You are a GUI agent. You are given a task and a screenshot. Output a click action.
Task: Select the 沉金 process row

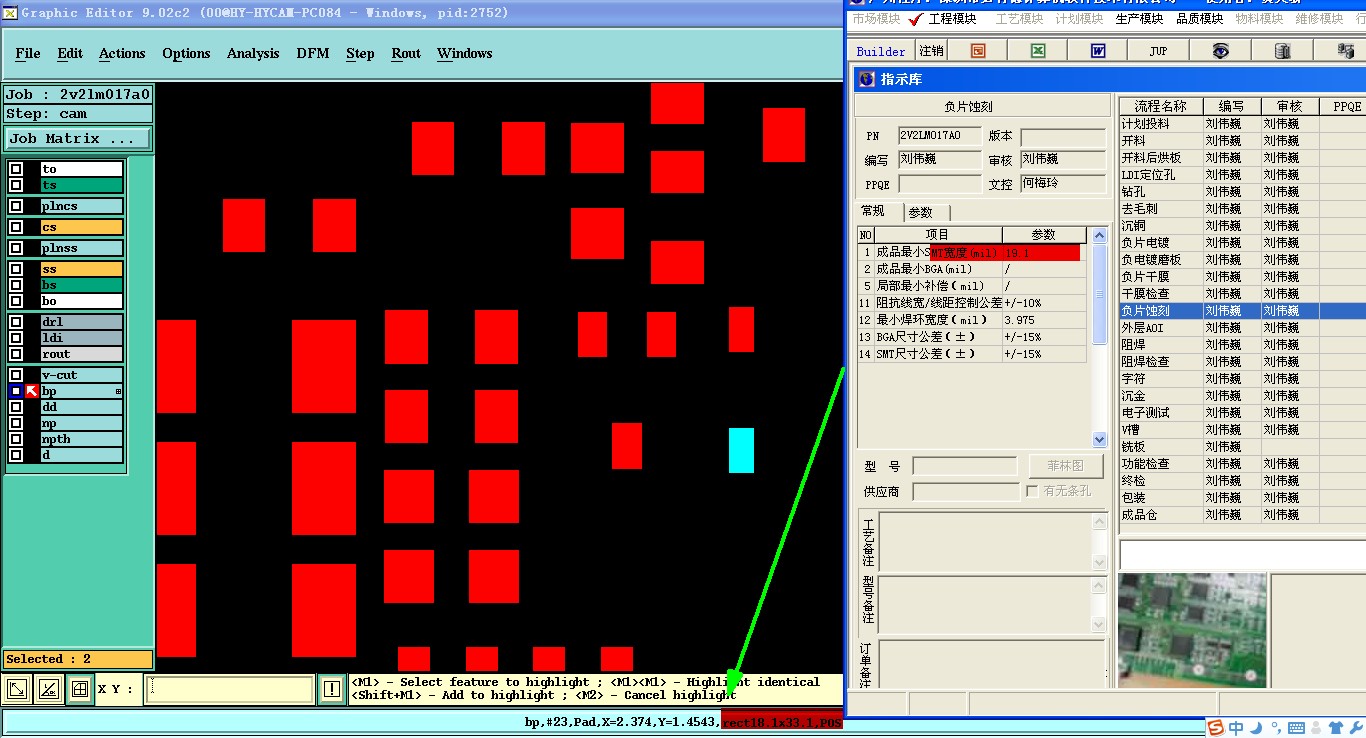(1241, 396)
